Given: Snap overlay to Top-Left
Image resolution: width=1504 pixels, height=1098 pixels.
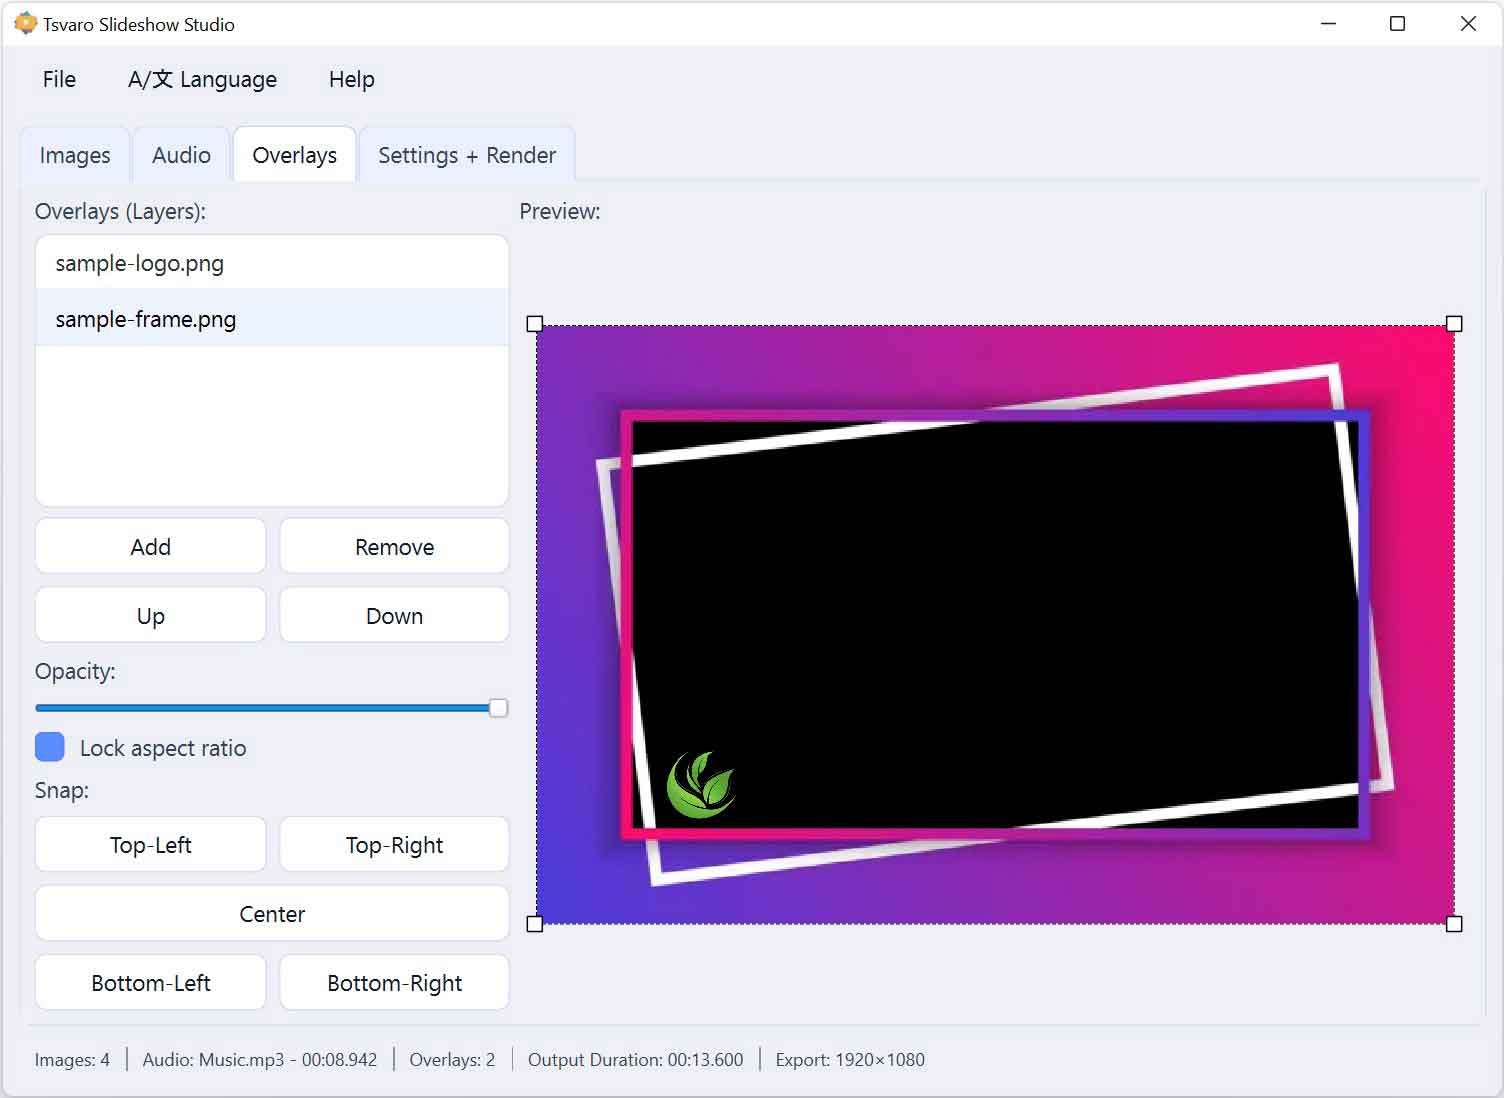Looking at the screenshot, I should [x=150, y=844].
